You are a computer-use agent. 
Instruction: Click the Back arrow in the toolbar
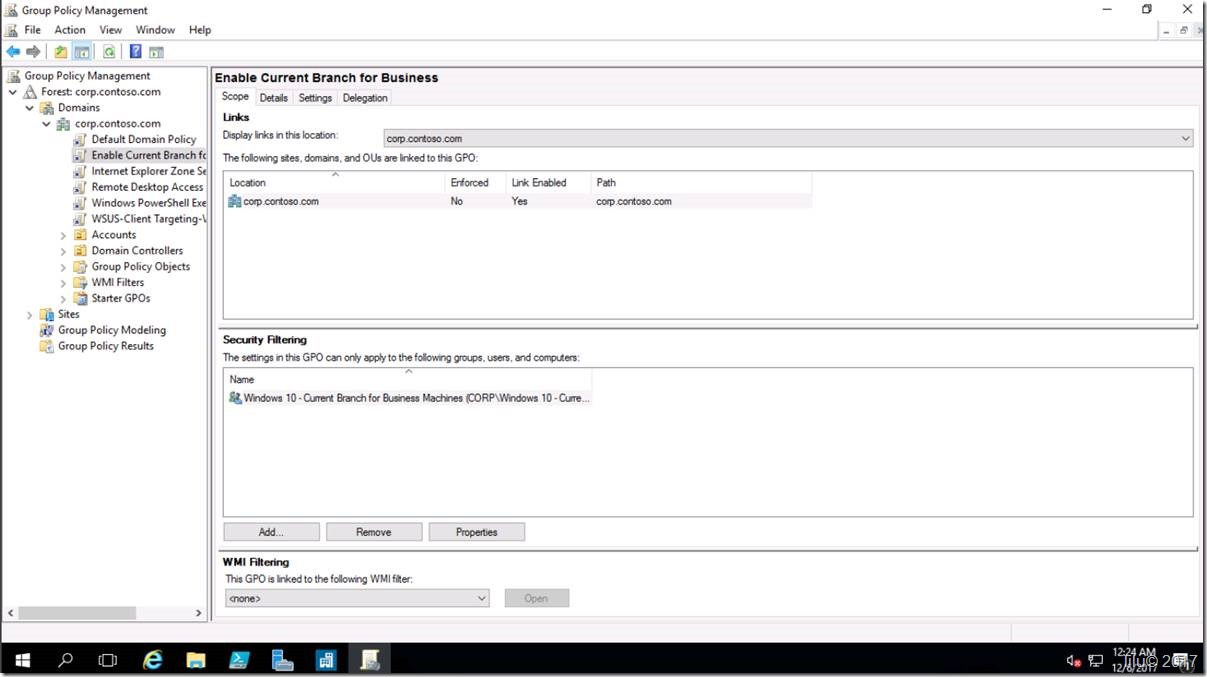(x=13, y=52)
